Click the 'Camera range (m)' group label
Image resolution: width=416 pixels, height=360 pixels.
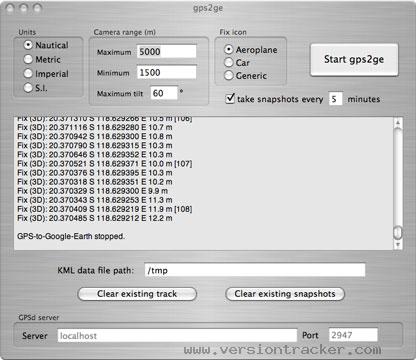tap(125, 32)
